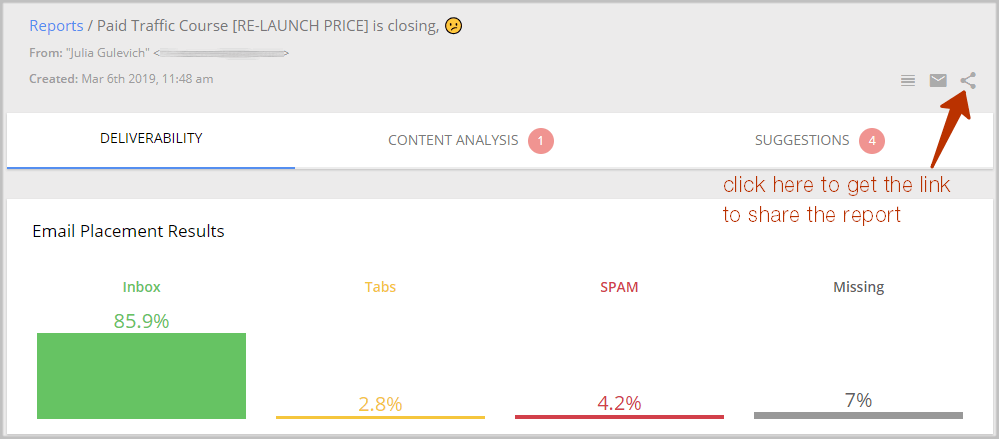Click the confused face emoji in title

tap(454, 26)
